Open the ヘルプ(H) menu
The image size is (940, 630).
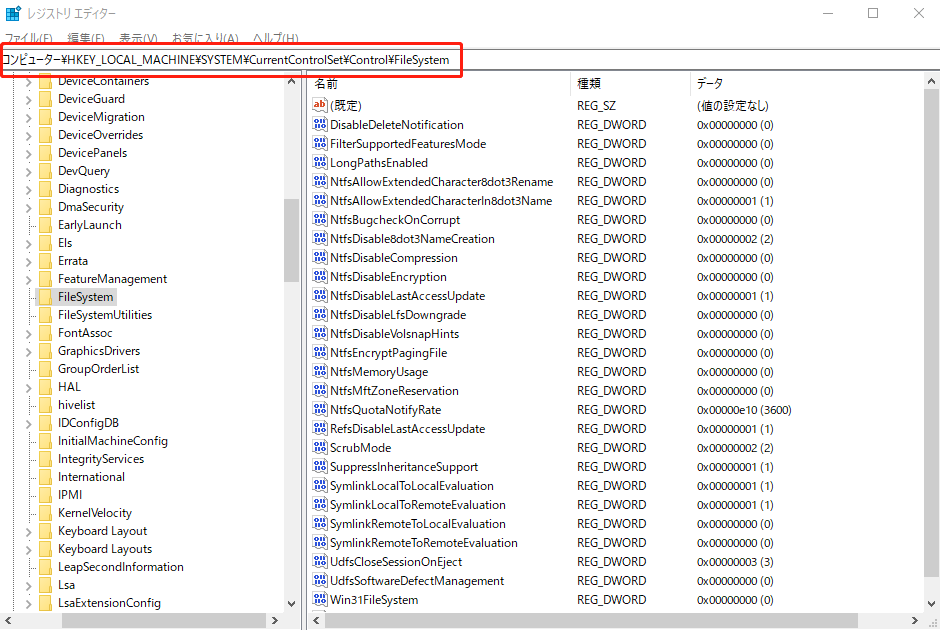[x=275, y=38]
